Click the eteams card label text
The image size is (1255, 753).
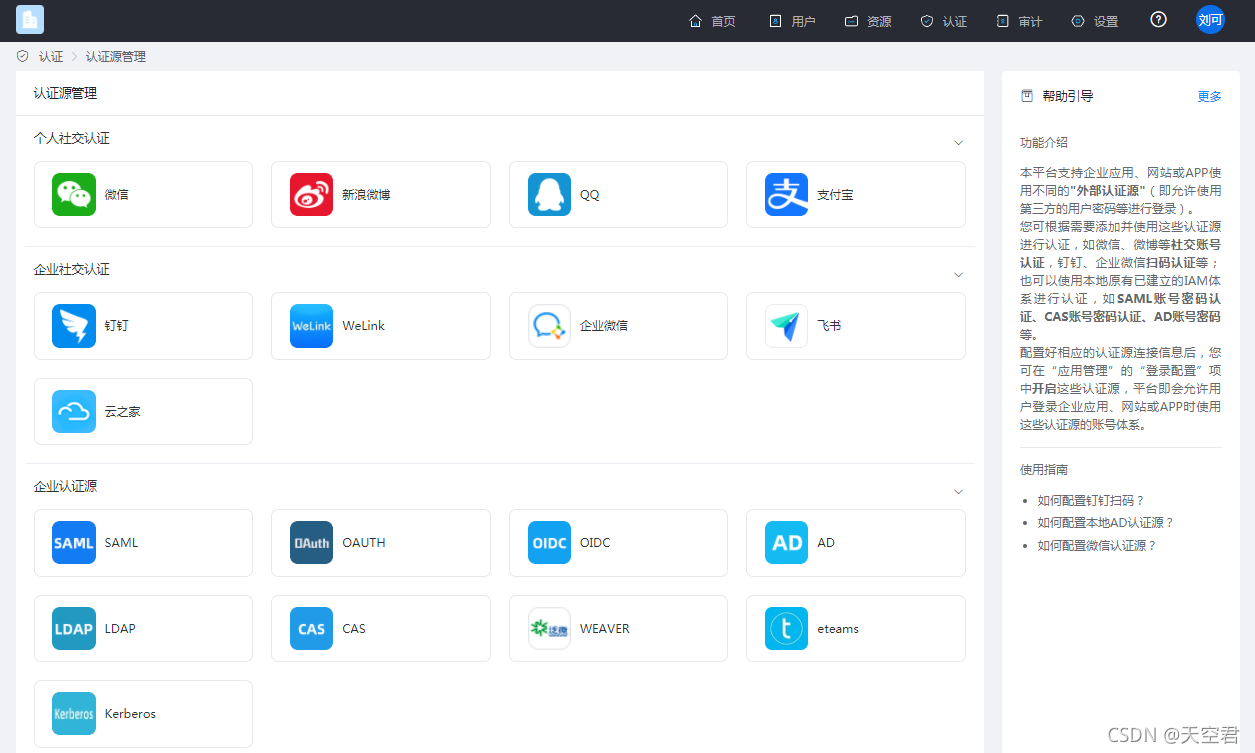pos(838,629)
